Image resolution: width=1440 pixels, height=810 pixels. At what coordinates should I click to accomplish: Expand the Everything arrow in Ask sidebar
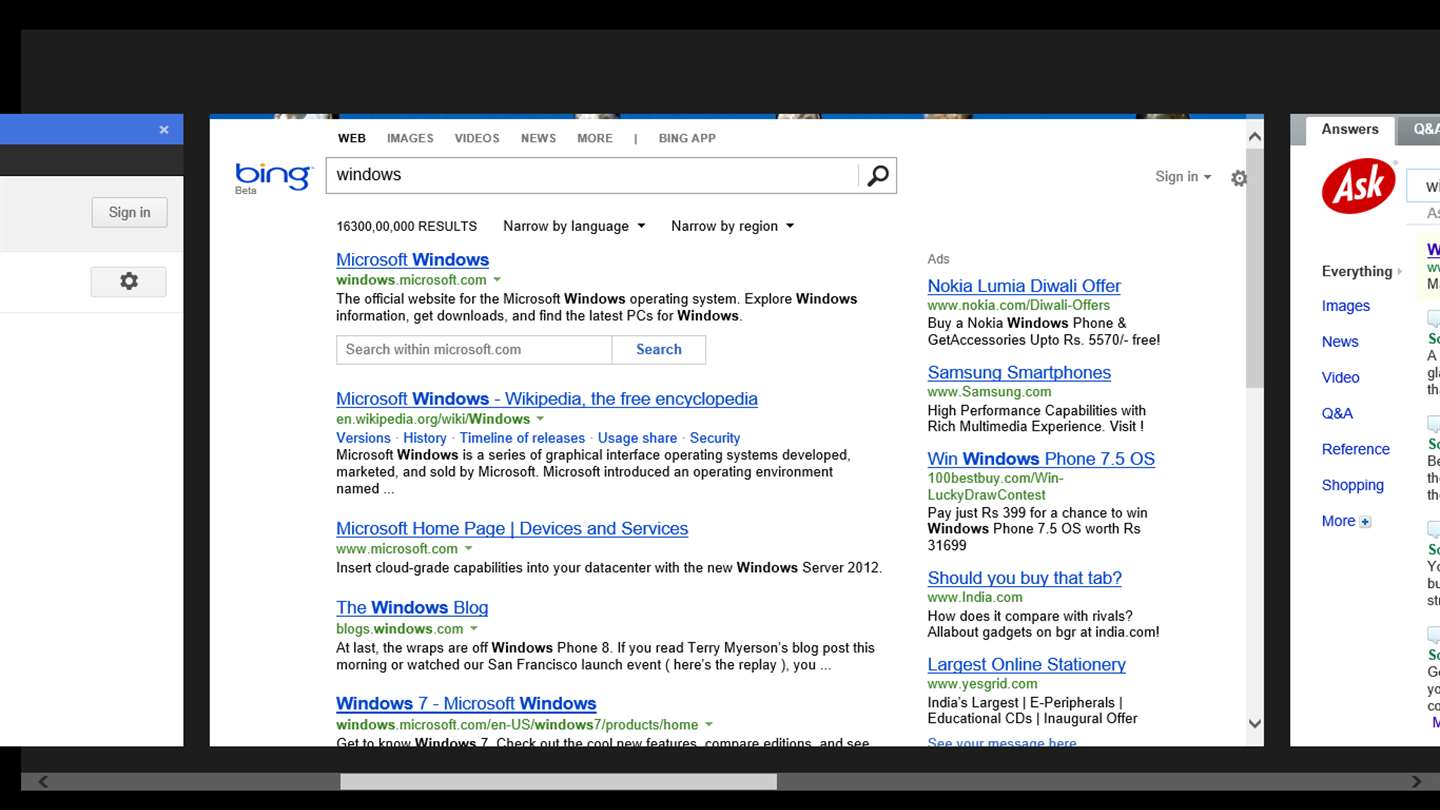click(x=1399, y=272)
